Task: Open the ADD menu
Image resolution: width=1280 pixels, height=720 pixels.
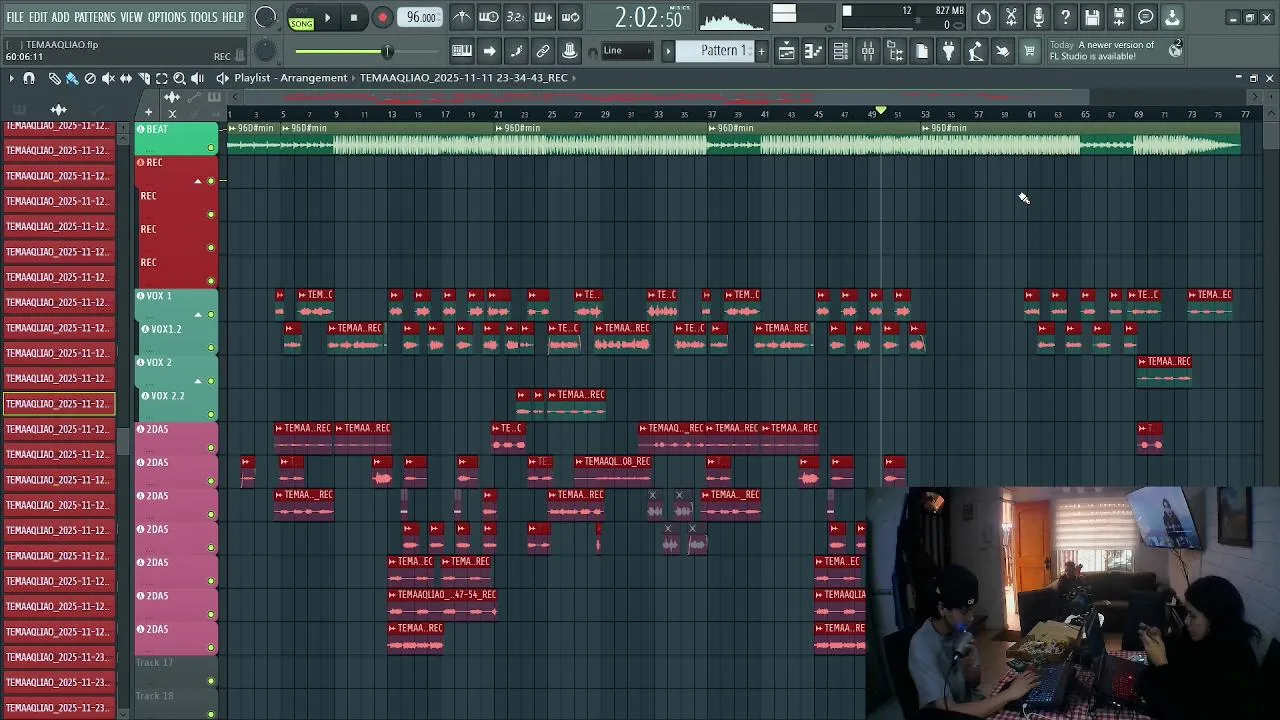Action: (x=61, y=17)
